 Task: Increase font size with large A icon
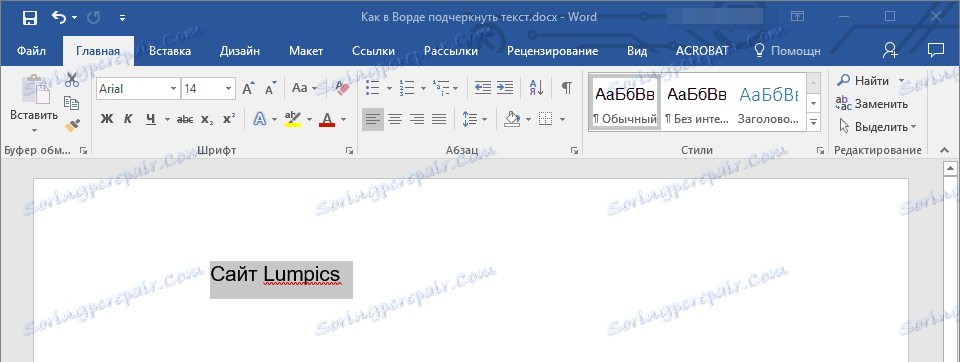pyautogui.click(x=248, y=89)
